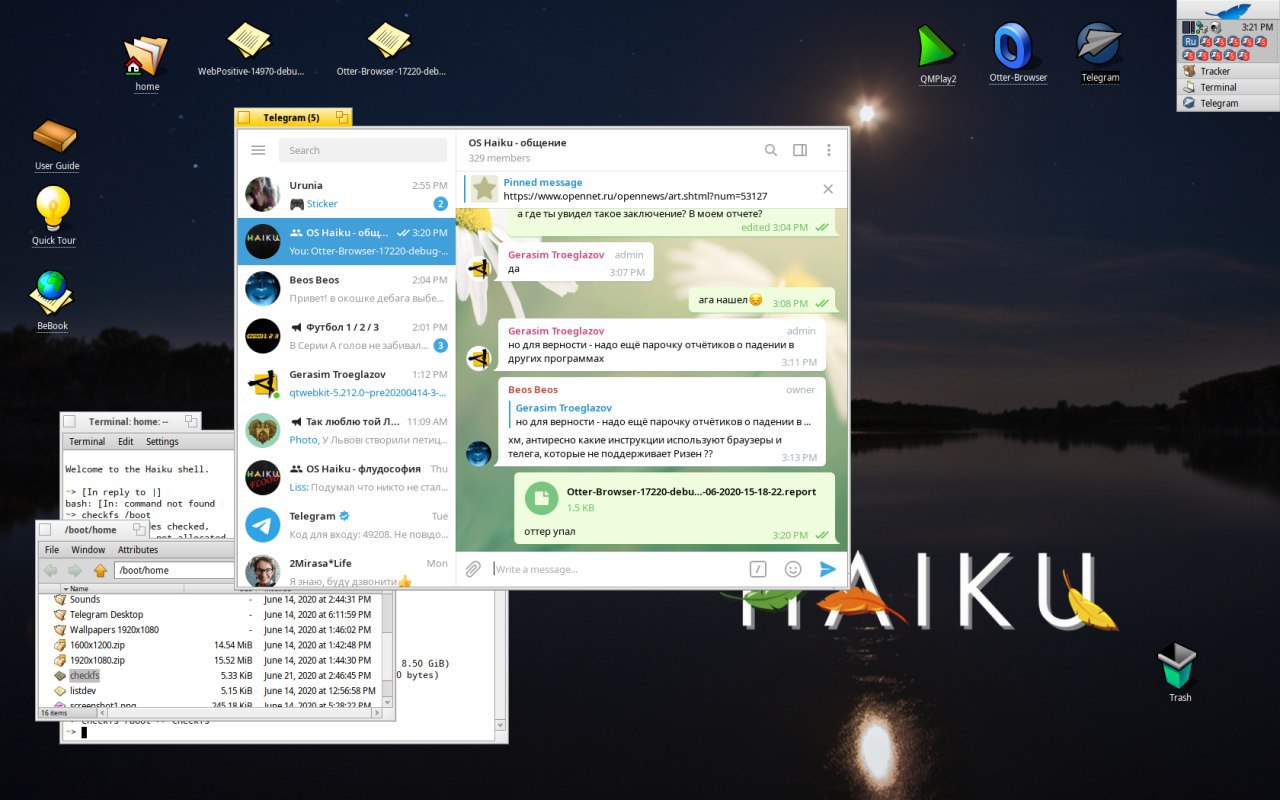Download the Otter-Browser report file icon
1280x800 pixels.
[541, 498]
